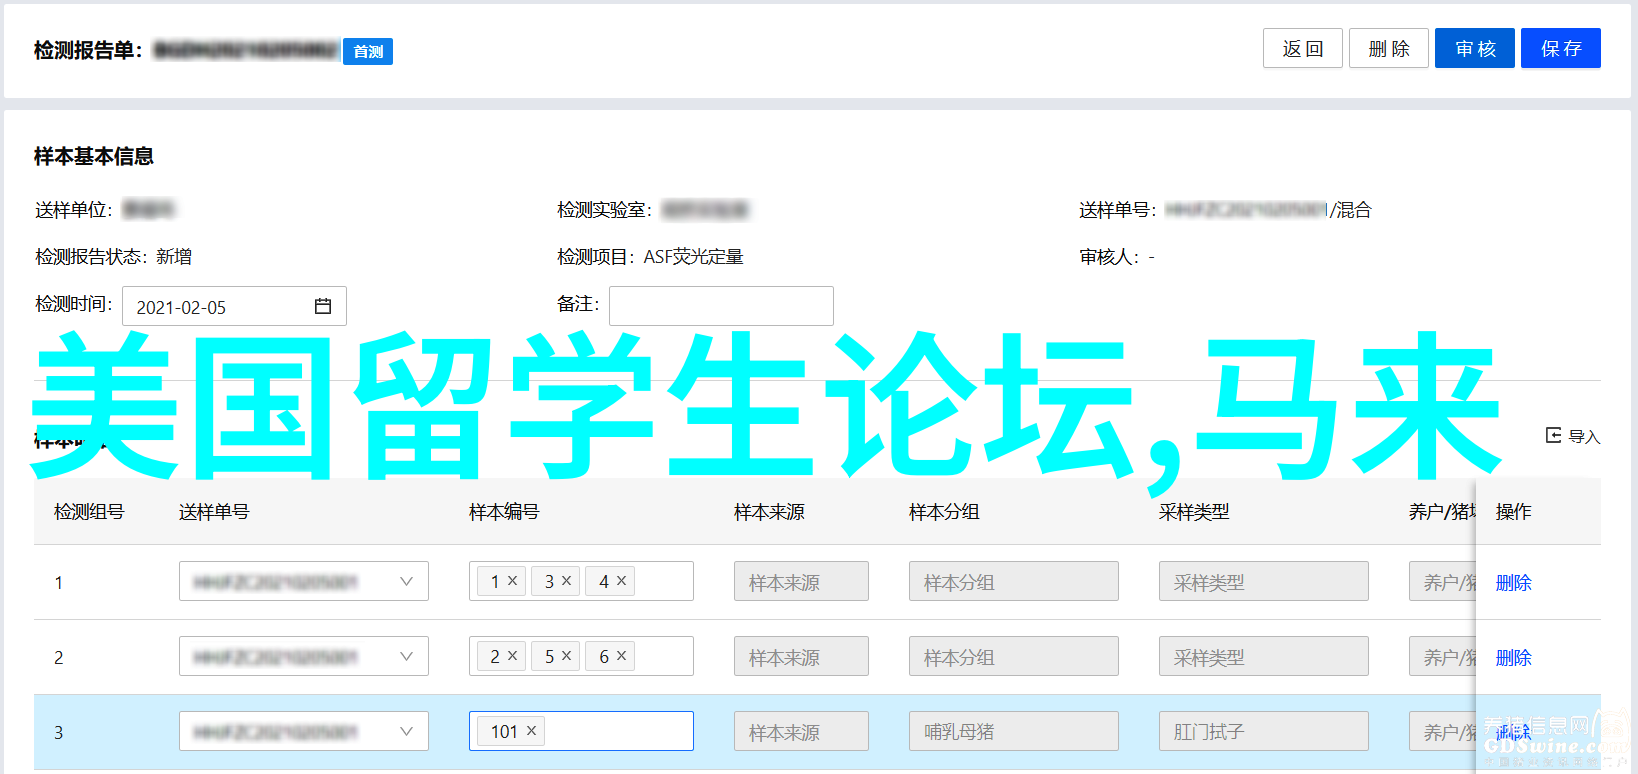Click 样本编号 column header
The width and height of the screenshot is (1638, 774).
point(504,512)
